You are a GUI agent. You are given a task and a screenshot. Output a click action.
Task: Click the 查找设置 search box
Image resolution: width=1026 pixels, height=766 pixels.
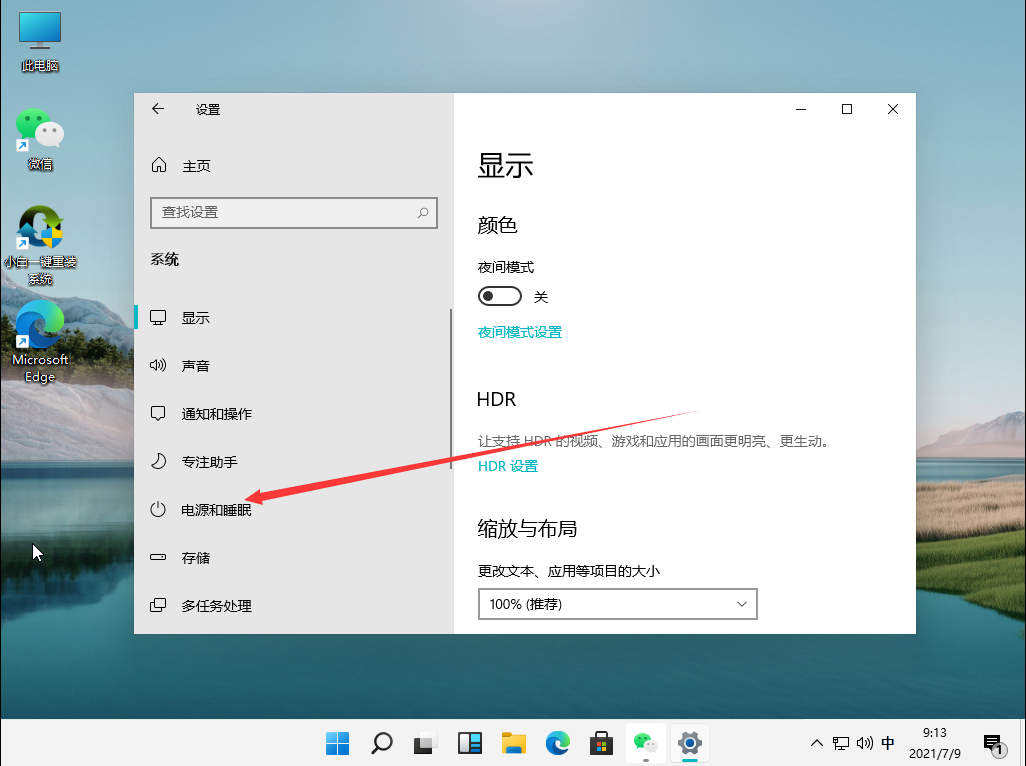pyautogui.click(x=293, y=212)
